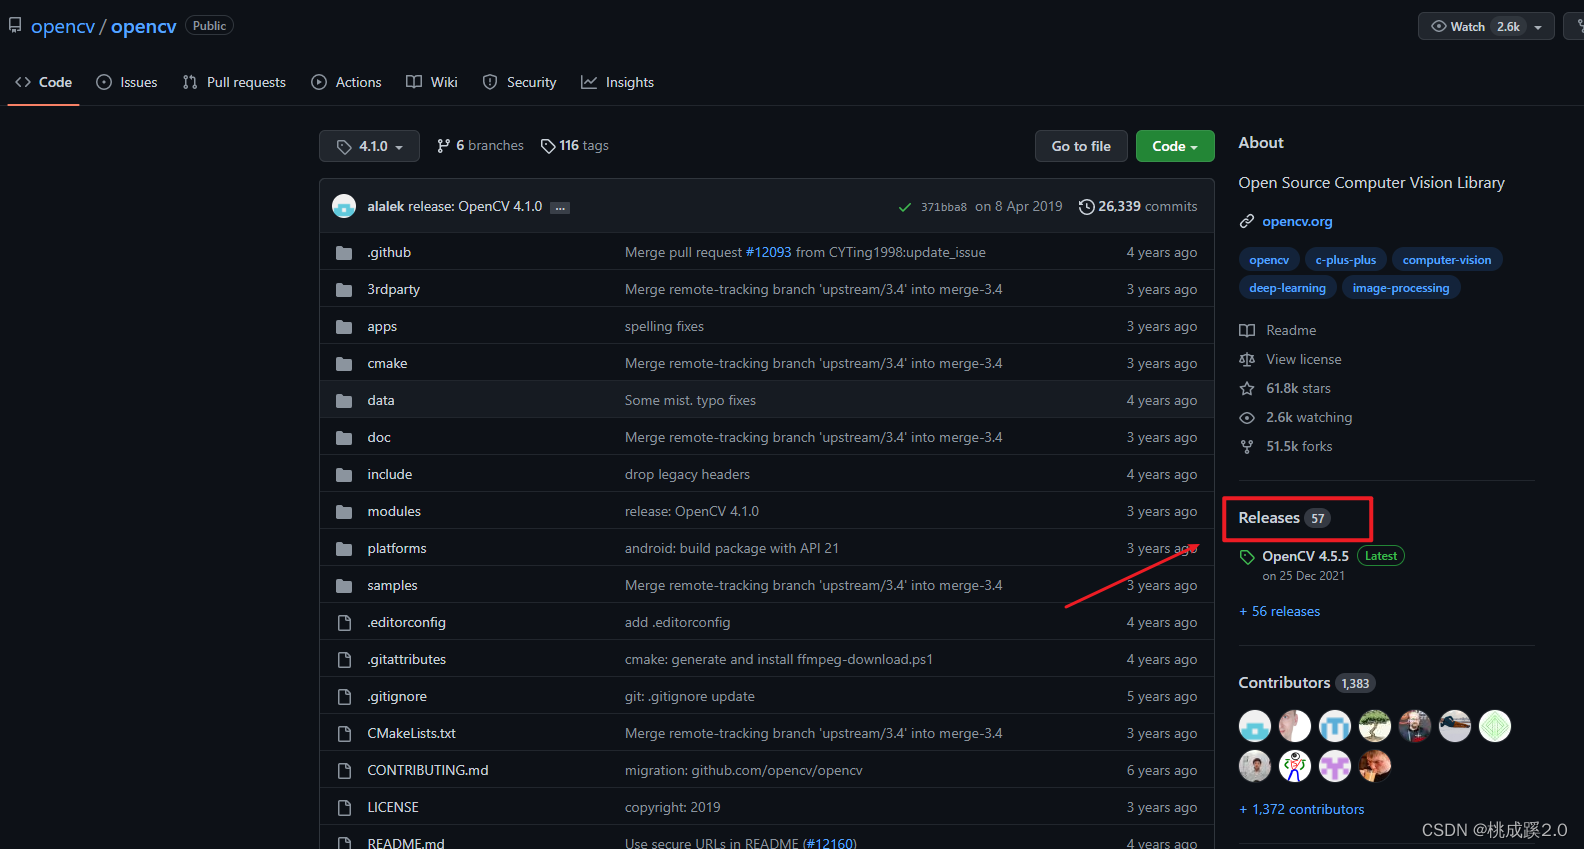Image resolution: width=1584 pixels, height=849 pixels.
Task: Open the CONTRIBUTING.md file
Action: coord(428,771)
